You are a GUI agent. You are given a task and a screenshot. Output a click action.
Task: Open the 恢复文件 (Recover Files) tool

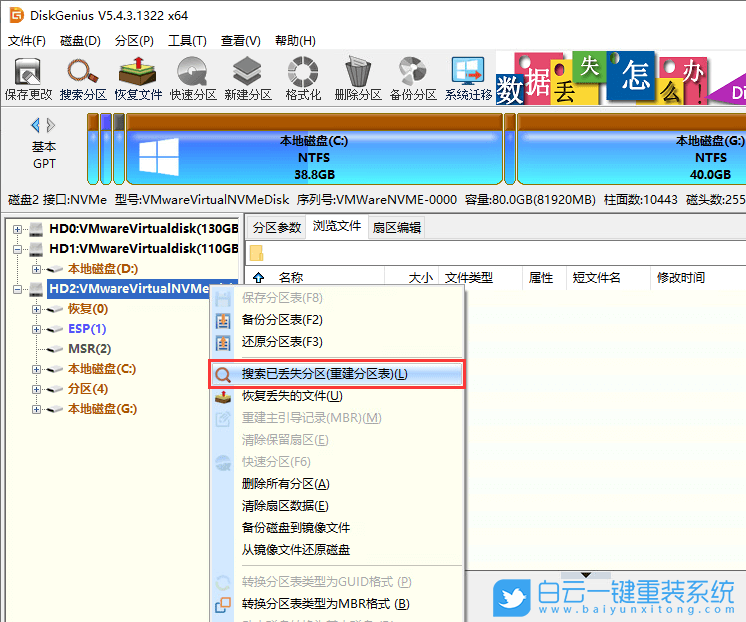(x=138, y=79)
